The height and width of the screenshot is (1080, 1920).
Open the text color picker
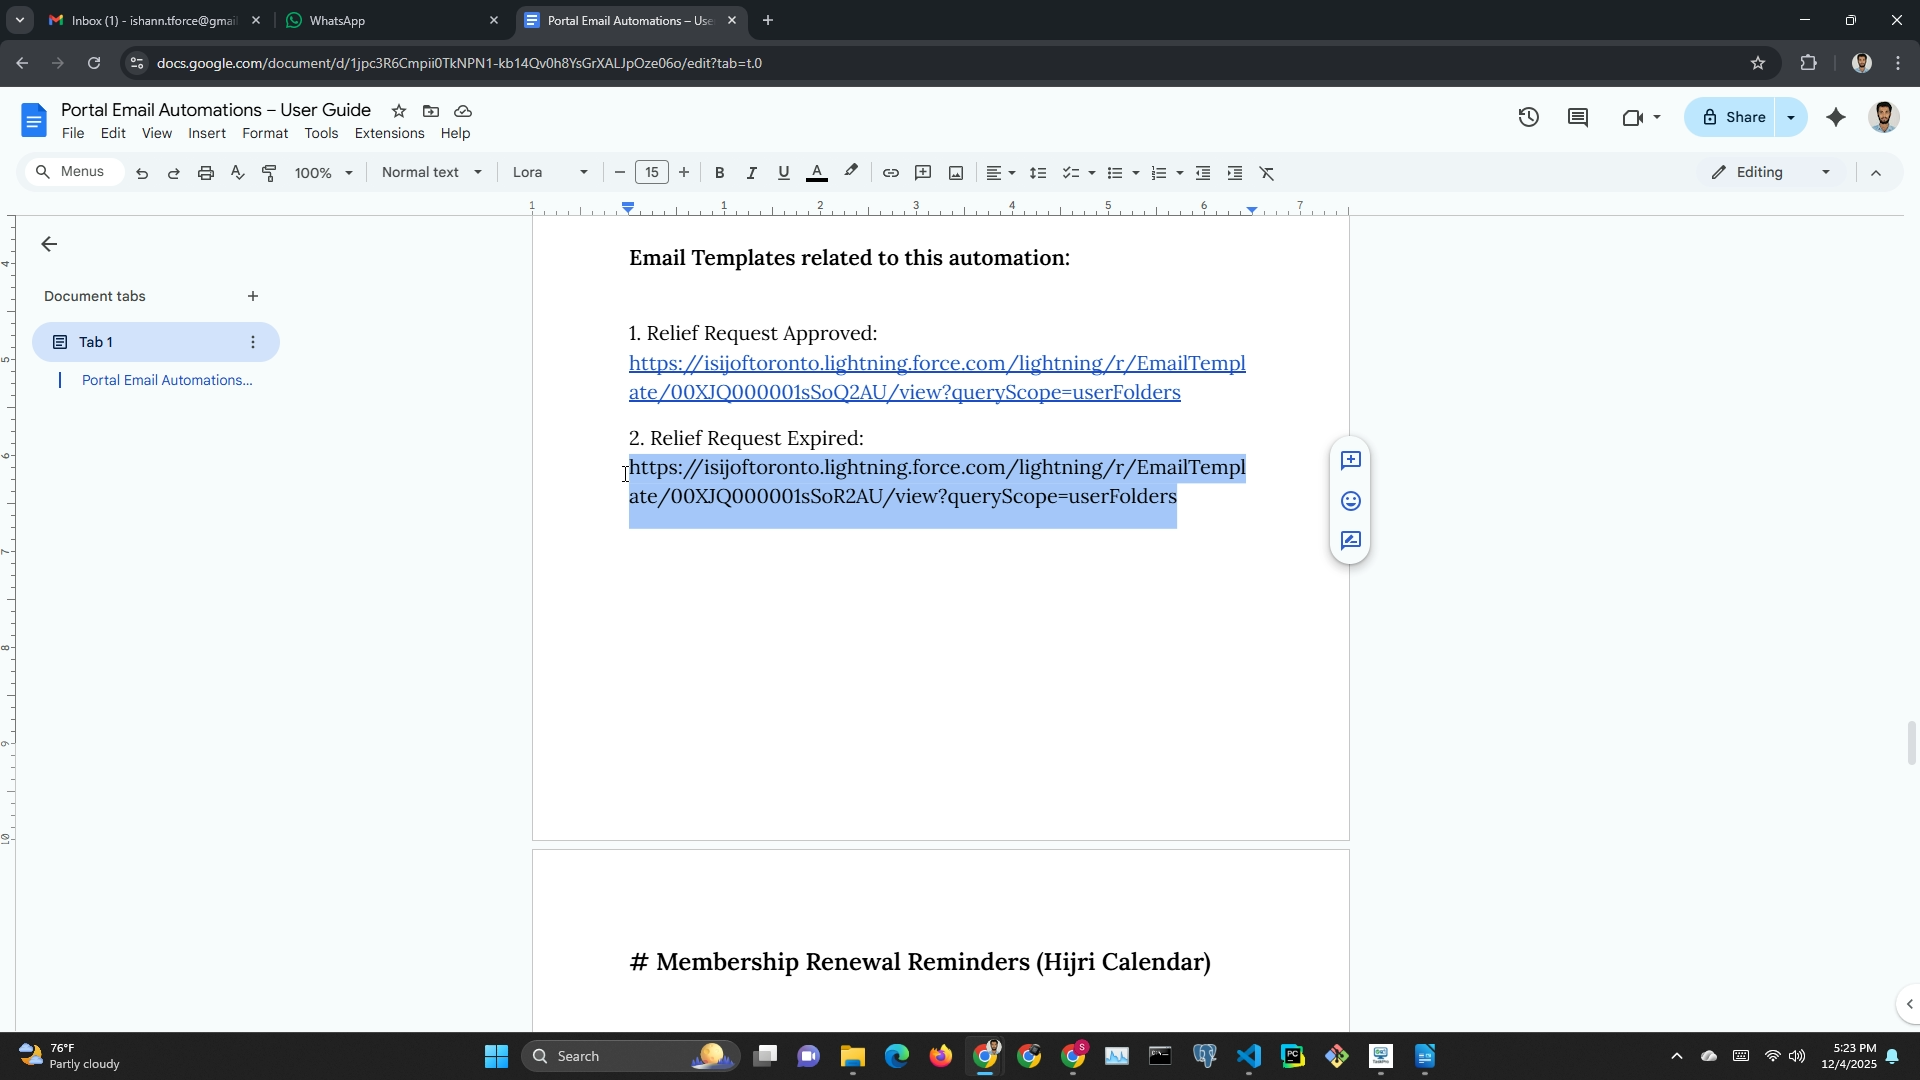tap(817, 173)
